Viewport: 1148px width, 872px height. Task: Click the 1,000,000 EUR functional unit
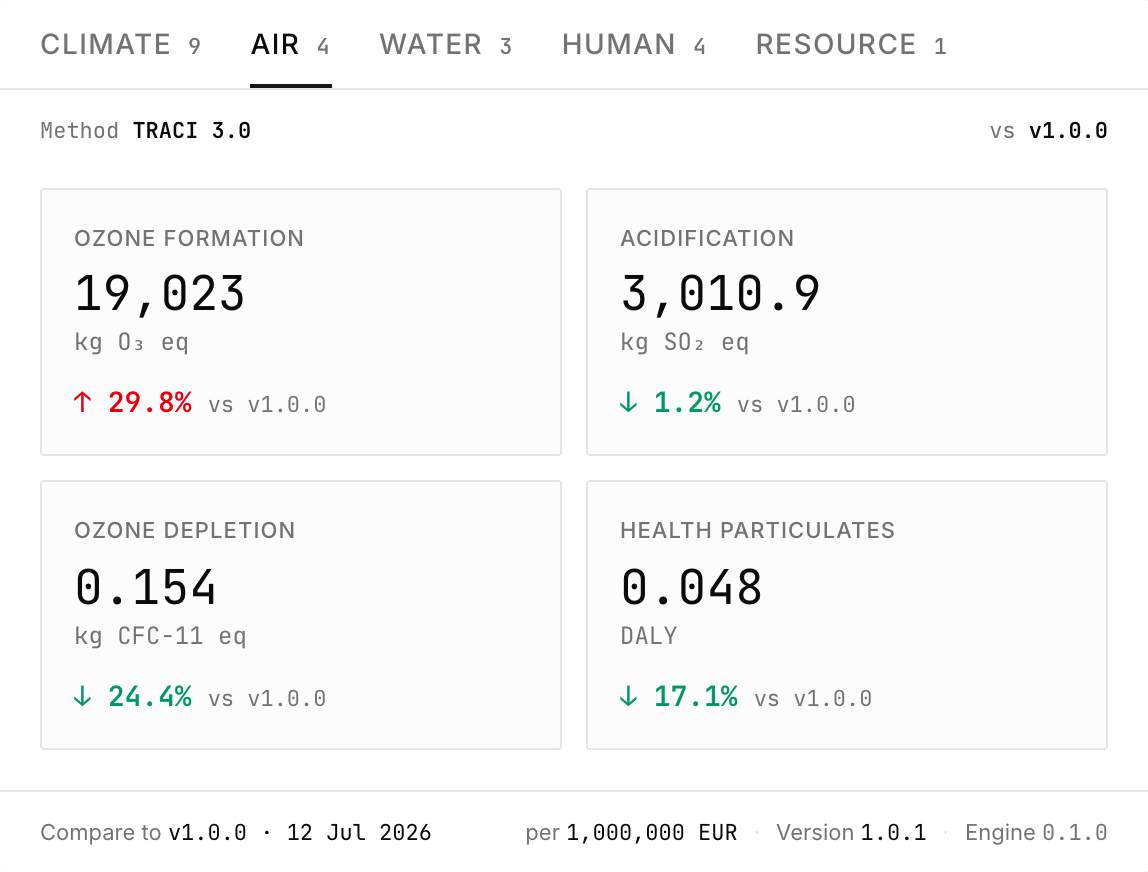coord(652,832)
